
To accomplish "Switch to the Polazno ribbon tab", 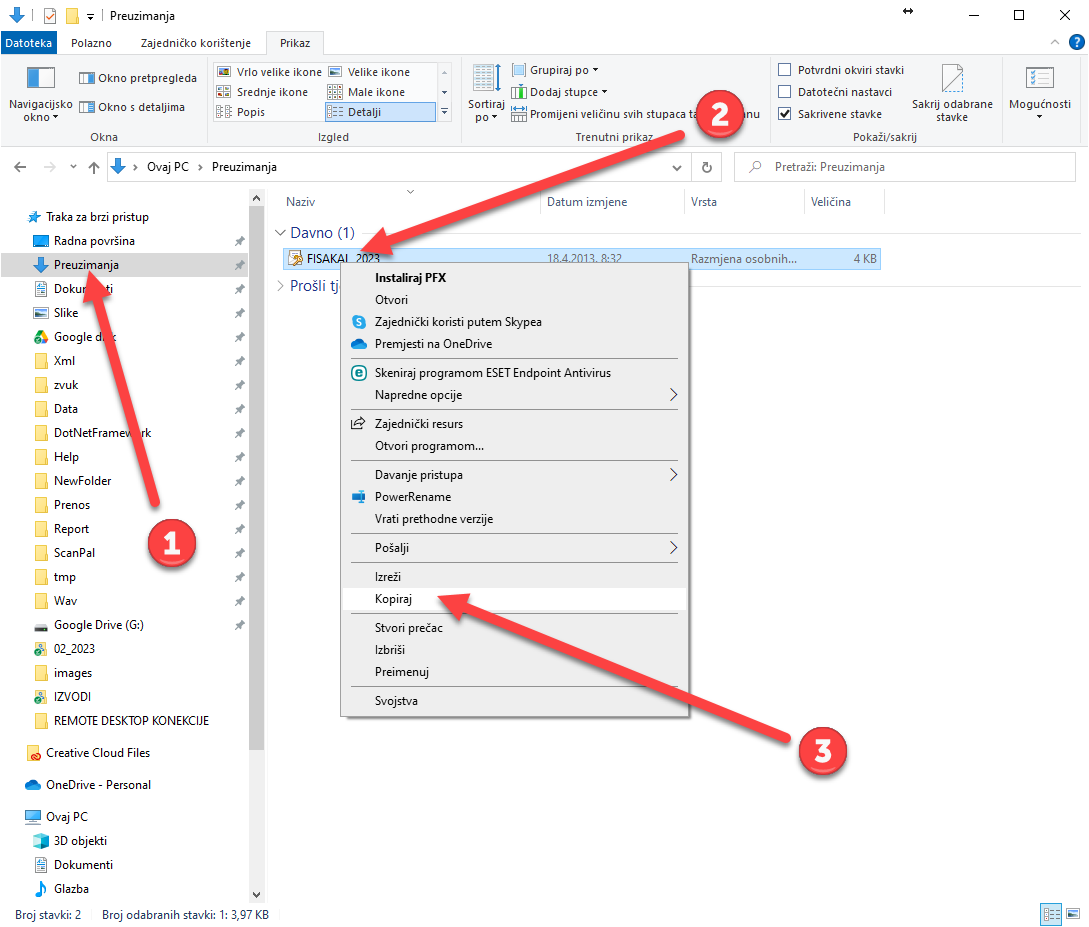I will (91, 43).
